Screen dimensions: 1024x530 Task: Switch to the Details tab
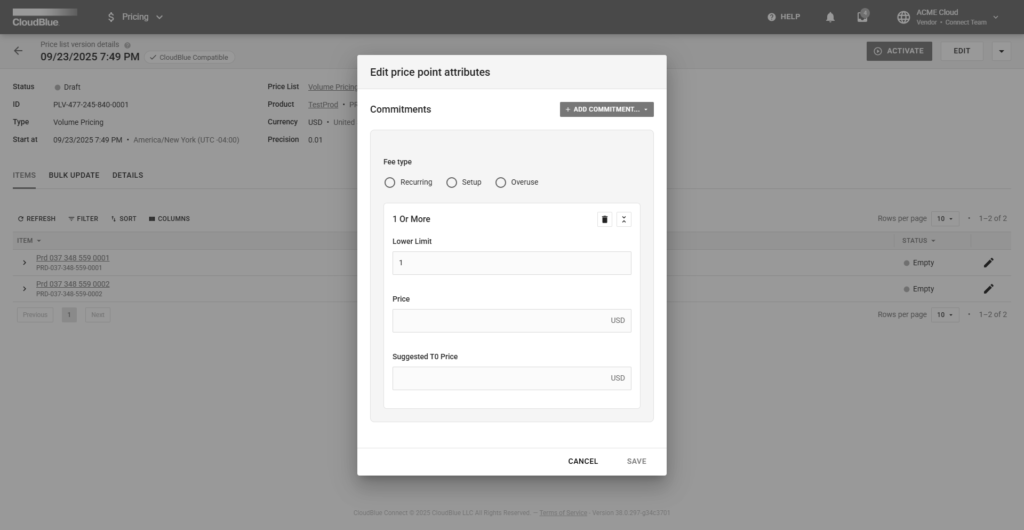[x=127, y=175]
